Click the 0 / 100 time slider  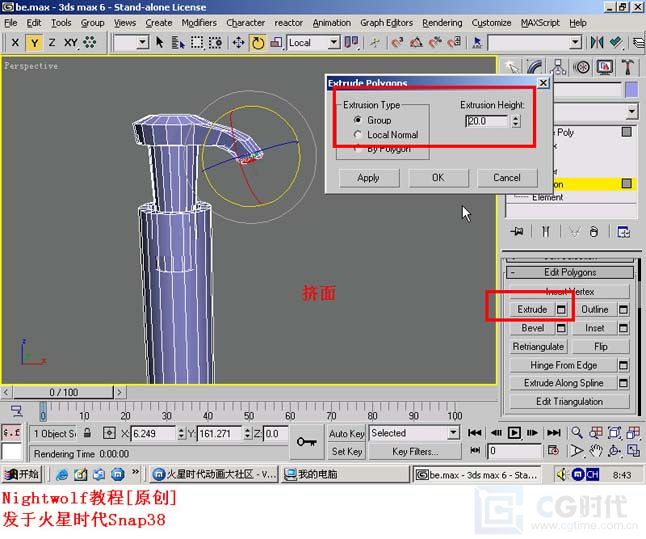tap(63, 392)
